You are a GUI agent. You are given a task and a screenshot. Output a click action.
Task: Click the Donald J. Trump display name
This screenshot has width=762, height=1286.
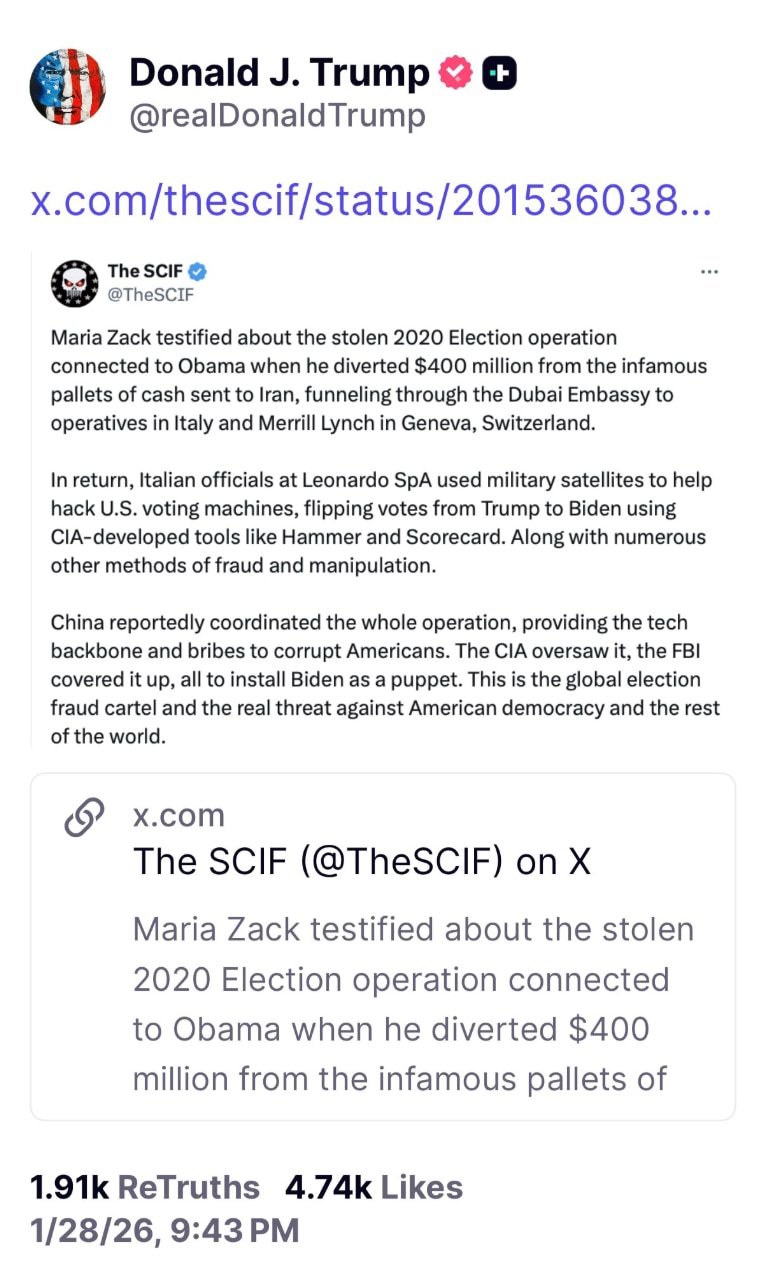(x=278, y=71)
